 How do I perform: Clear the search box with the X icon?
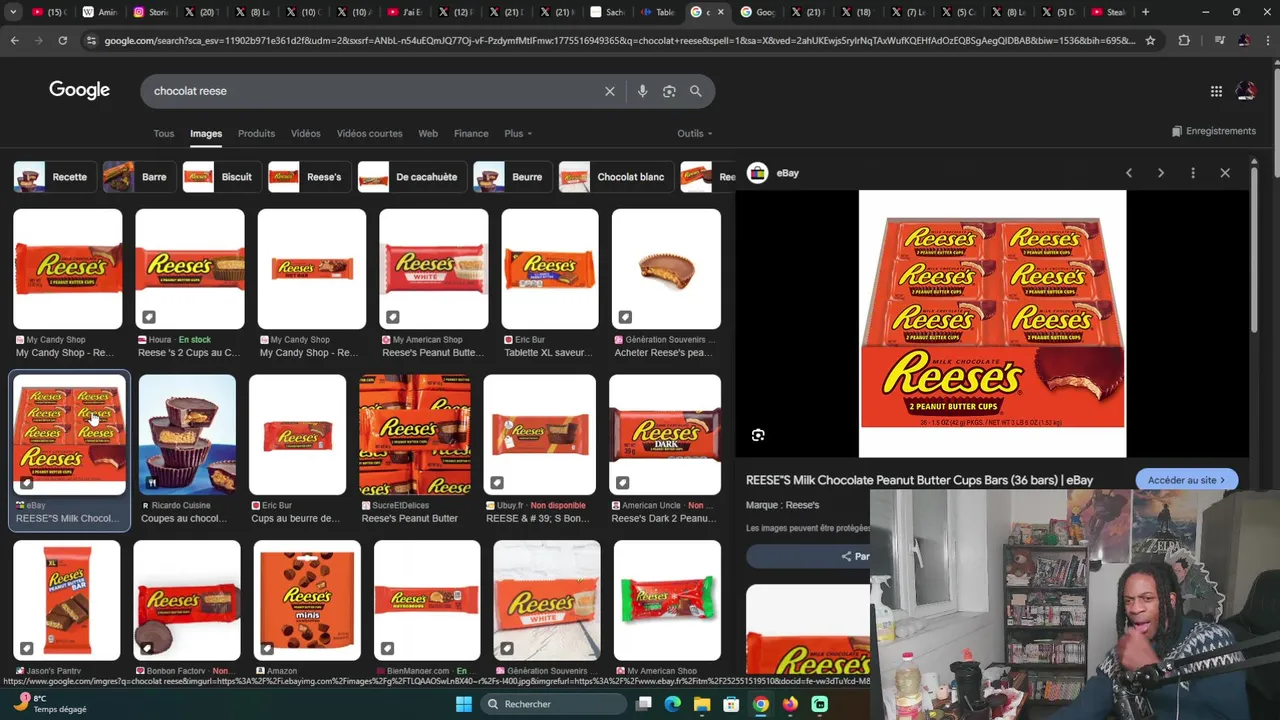[x=610, y=91]
